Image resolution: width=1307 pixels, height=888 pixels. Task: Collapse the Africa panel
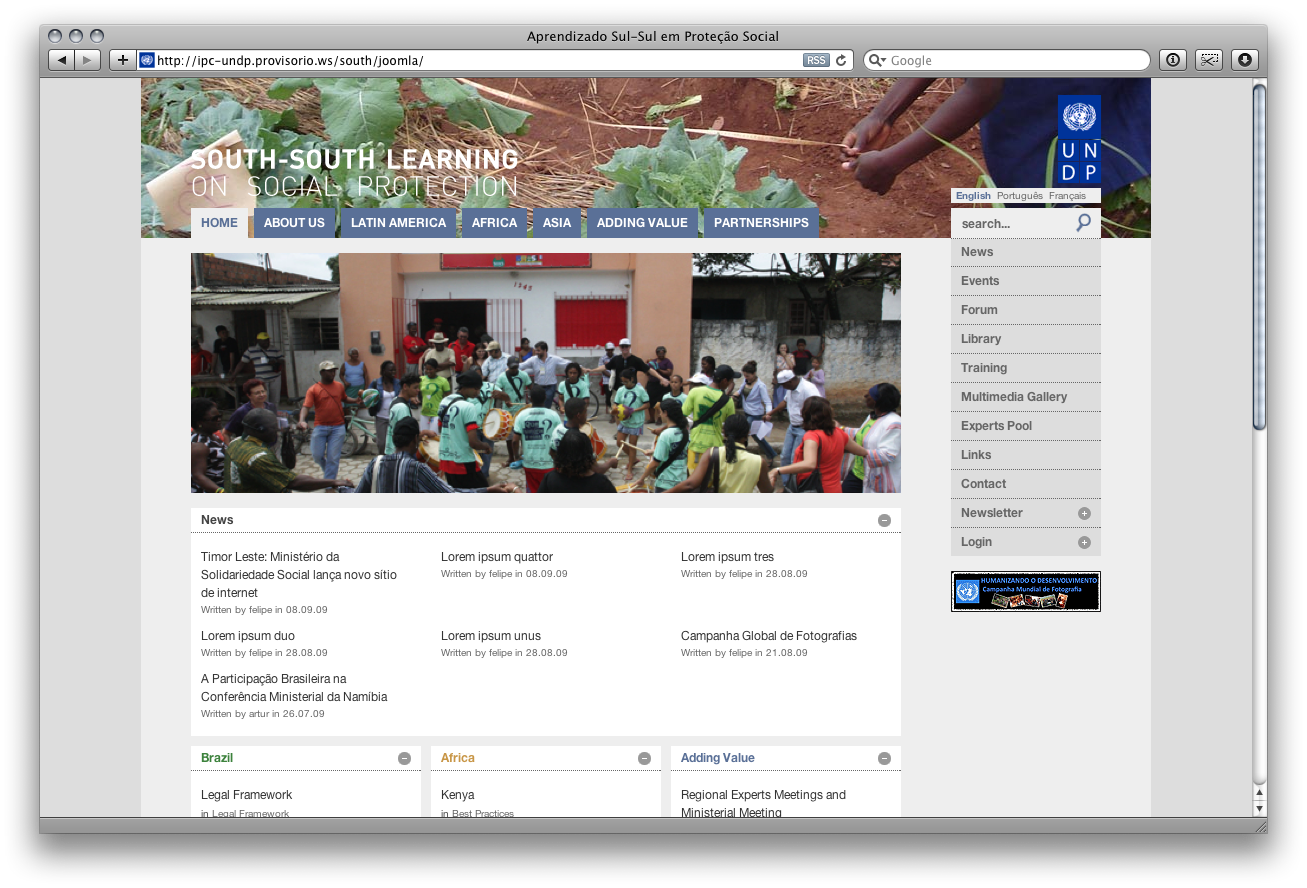point(644,758)
